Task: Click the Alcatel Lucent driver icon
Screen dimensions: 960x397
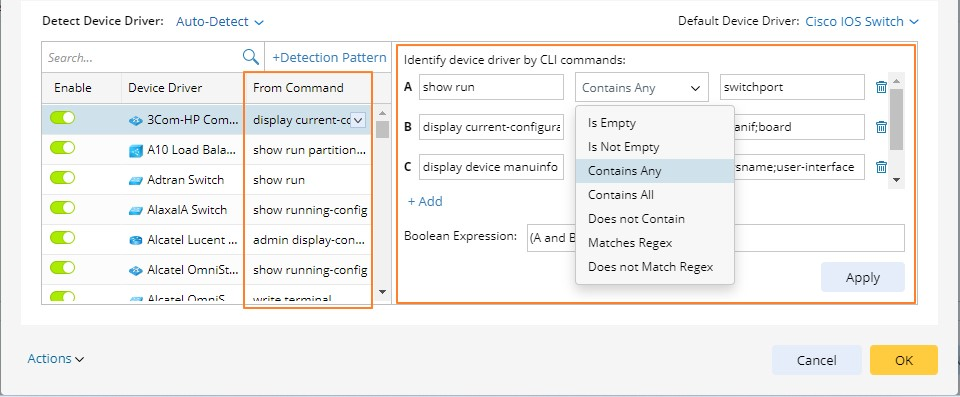Action: pos(135,240)
